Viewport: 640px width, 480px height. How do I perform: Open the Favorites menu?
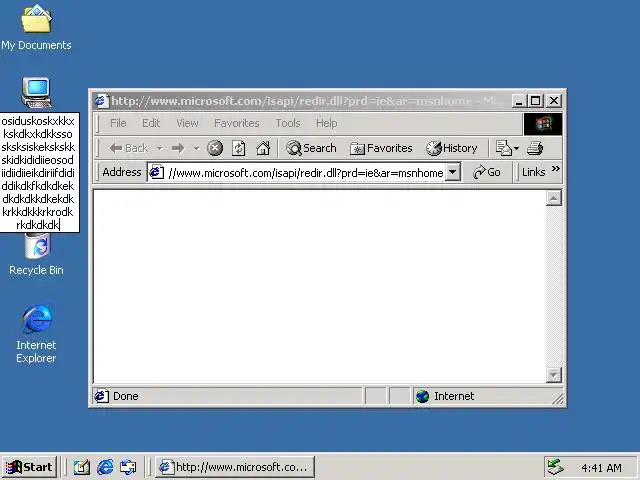pyautogui.click(x=237, y=123)
